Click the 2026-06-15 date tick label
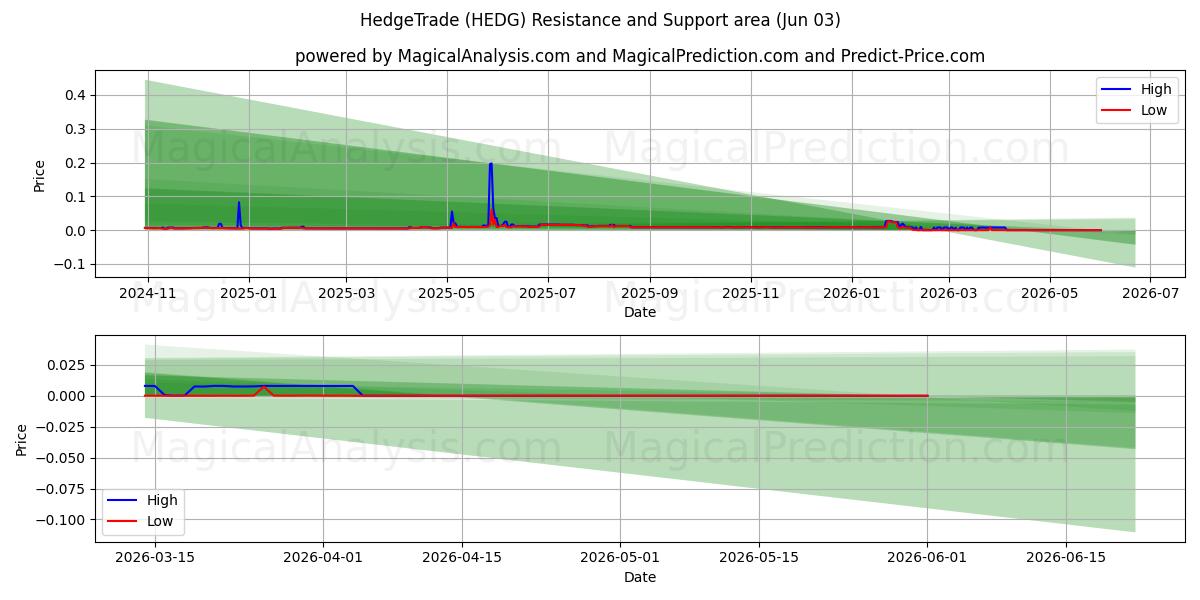 (x=1066, y=556)
